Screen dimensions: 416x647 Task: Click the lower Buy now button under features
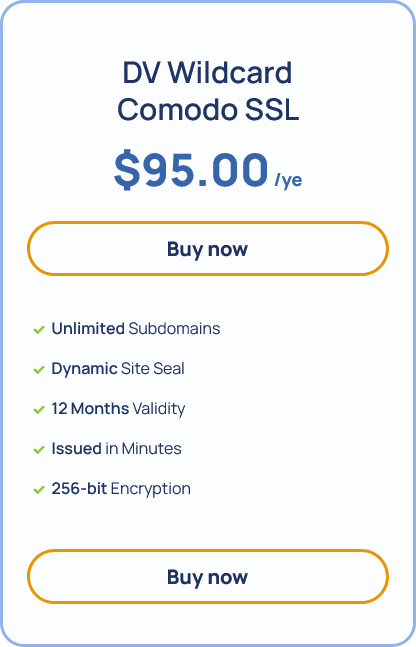tap(208, 576)
